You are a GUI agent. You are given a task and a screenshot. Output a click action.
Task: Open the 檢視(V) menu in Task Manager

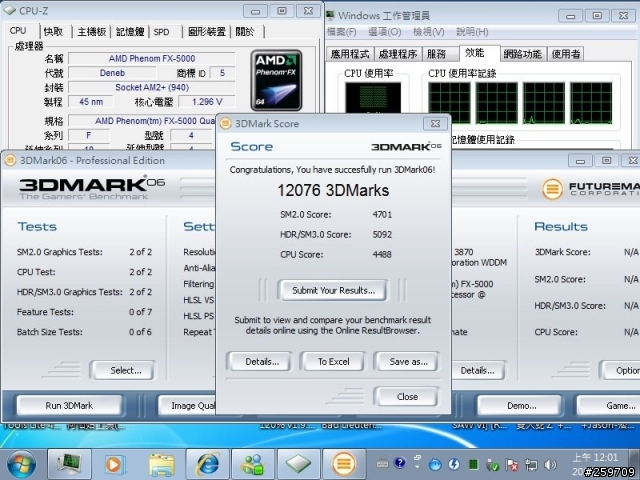[x=429, y=32]
